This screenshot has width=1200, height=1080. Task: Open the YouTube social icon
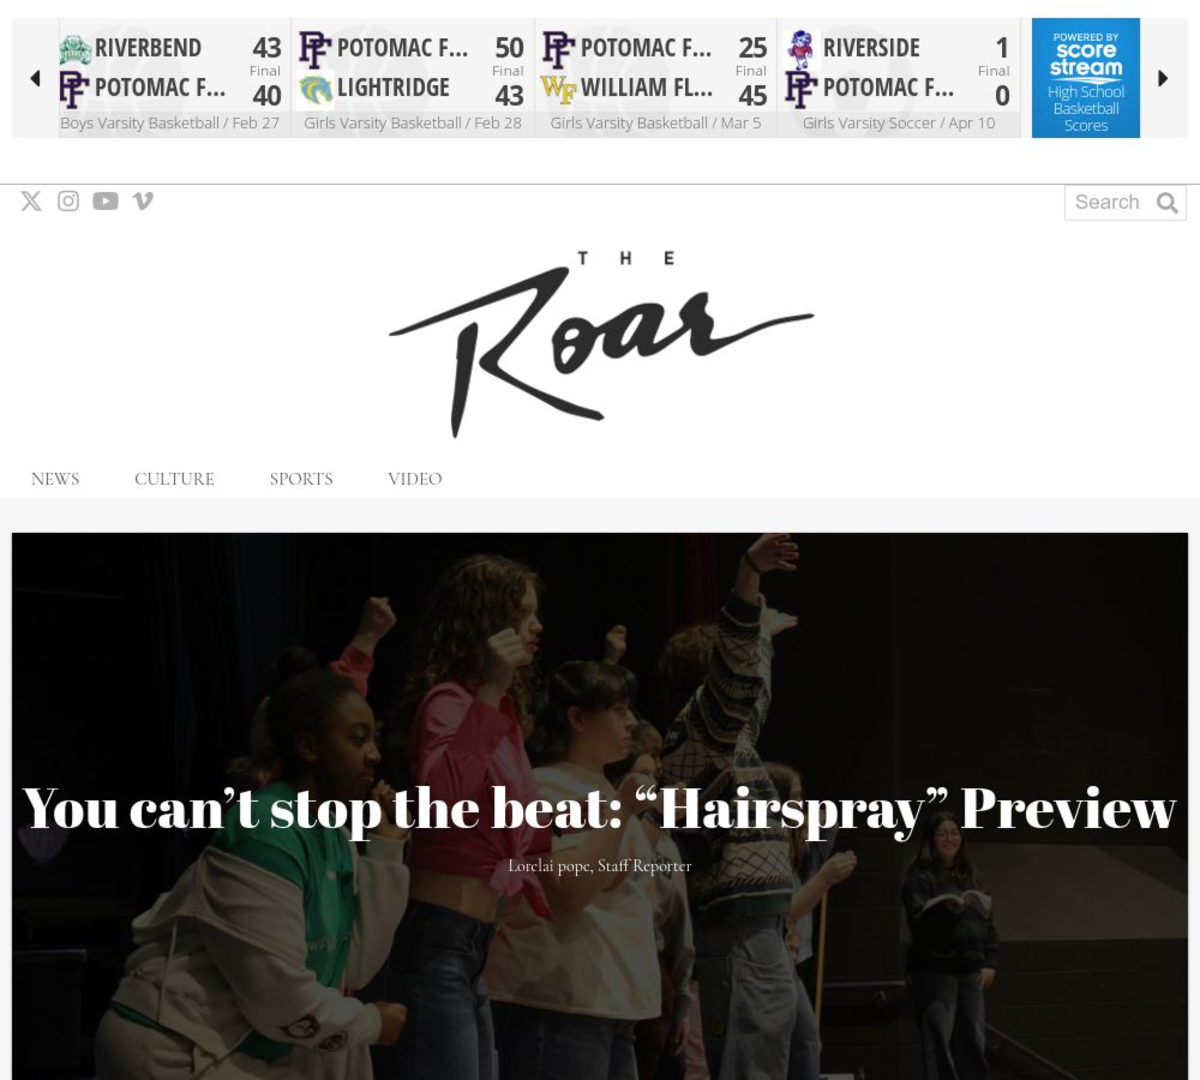[x=105, y=201]
